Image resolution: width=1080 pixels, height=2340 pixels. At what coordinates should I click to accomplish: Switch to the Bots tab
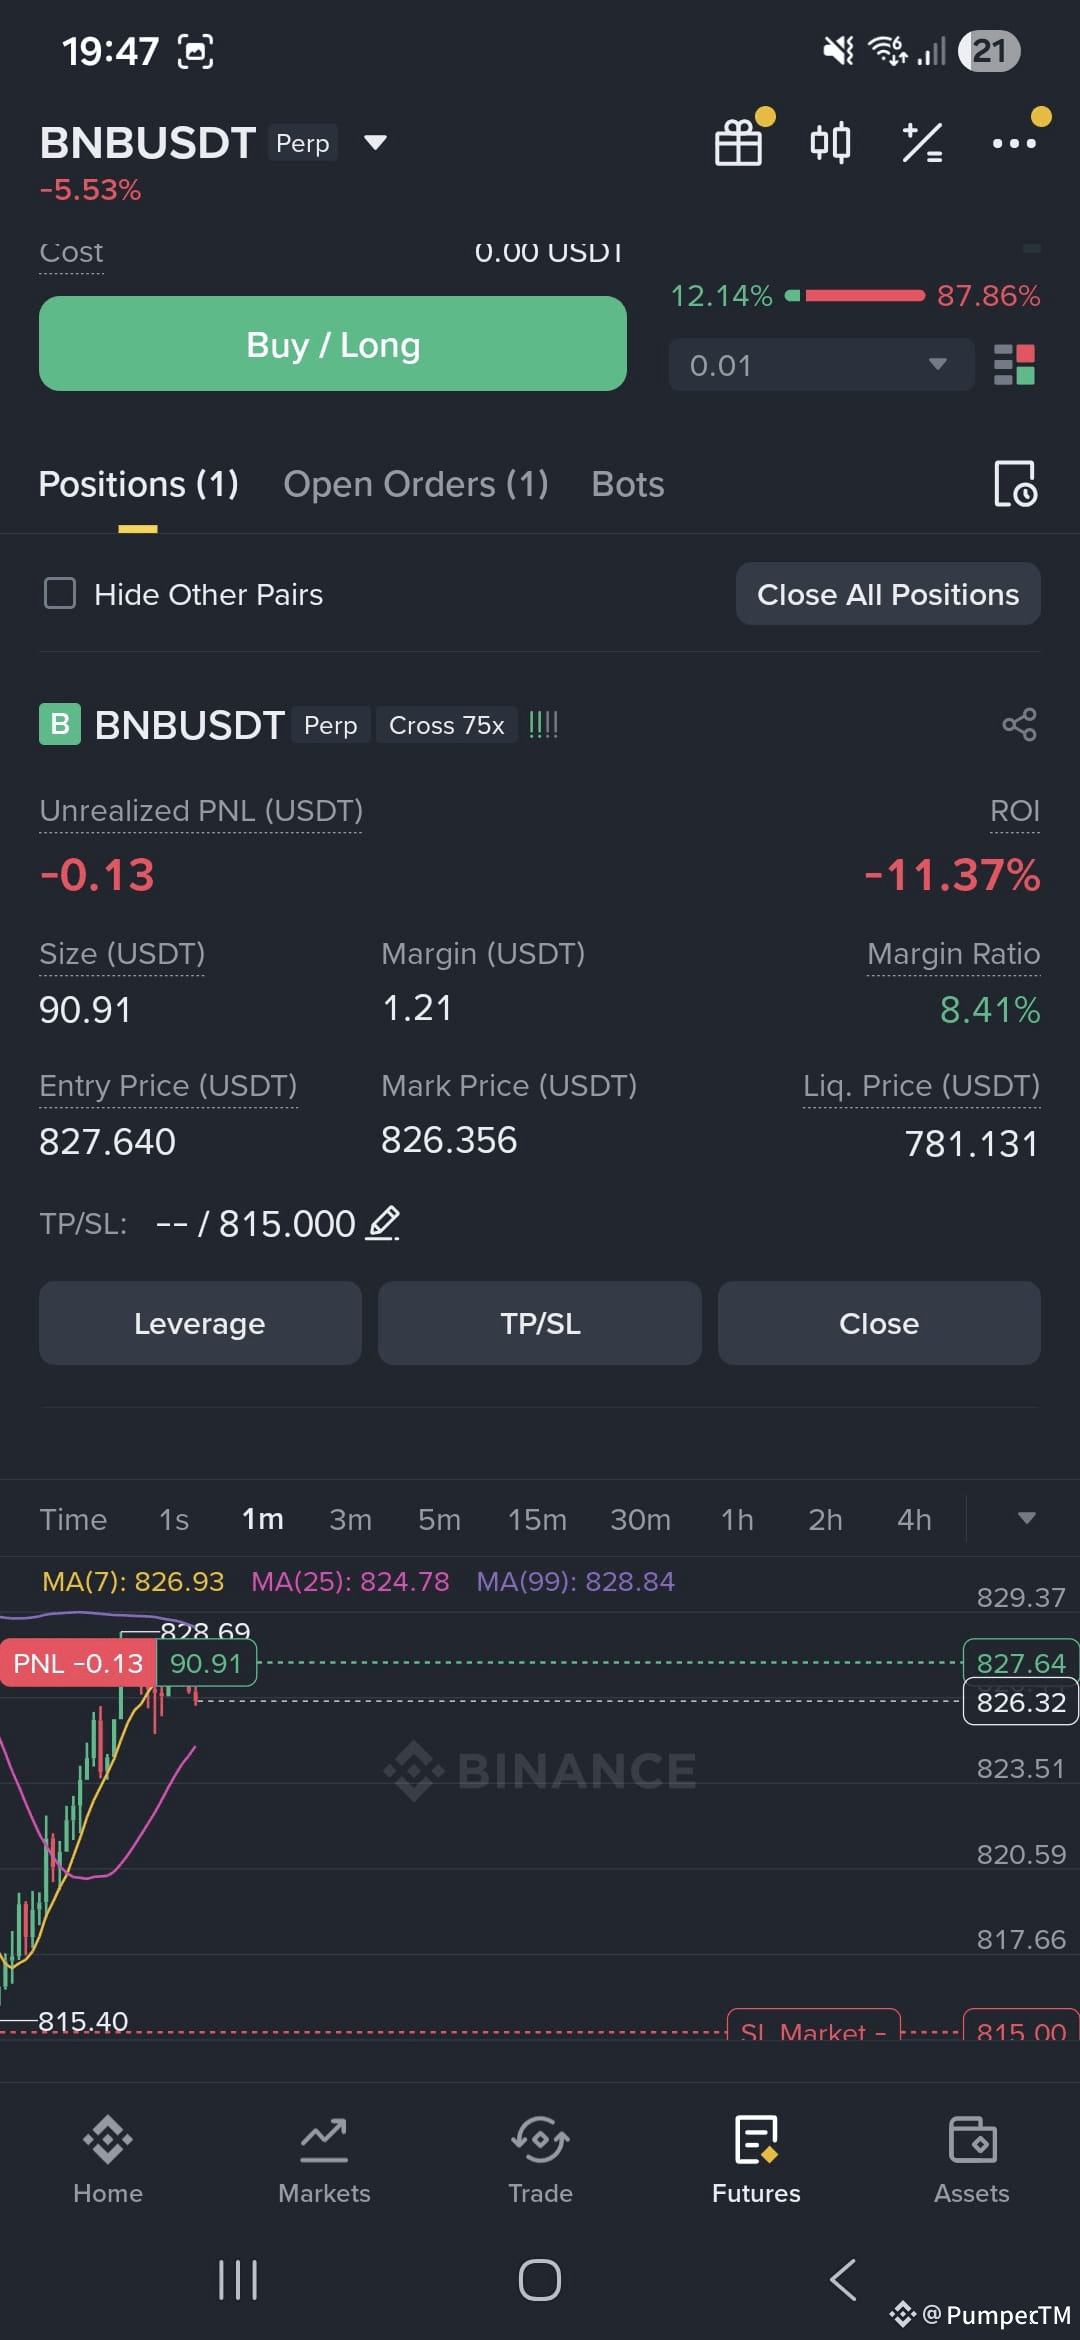(628, 485)
